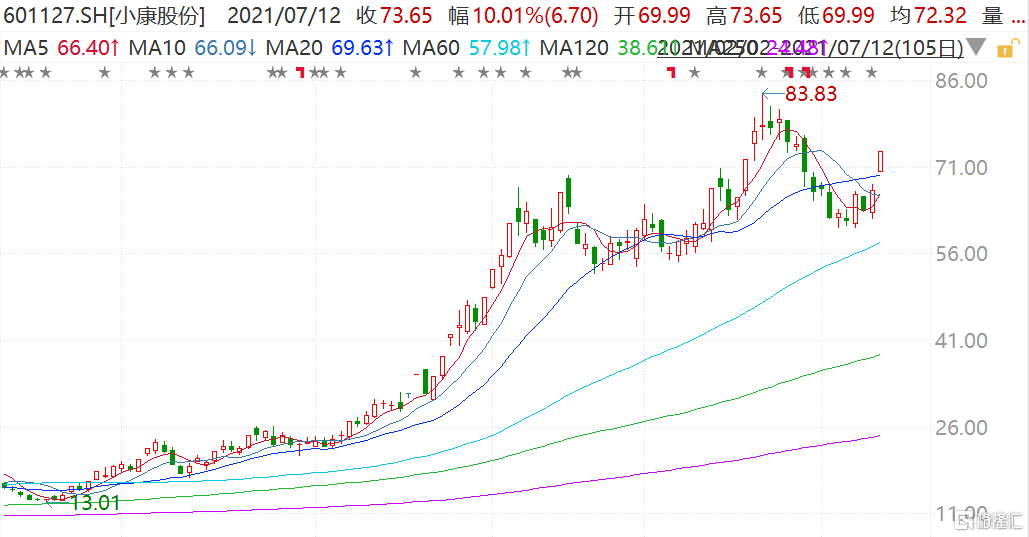Click the low price 低69.99

(x=836, y=15)
